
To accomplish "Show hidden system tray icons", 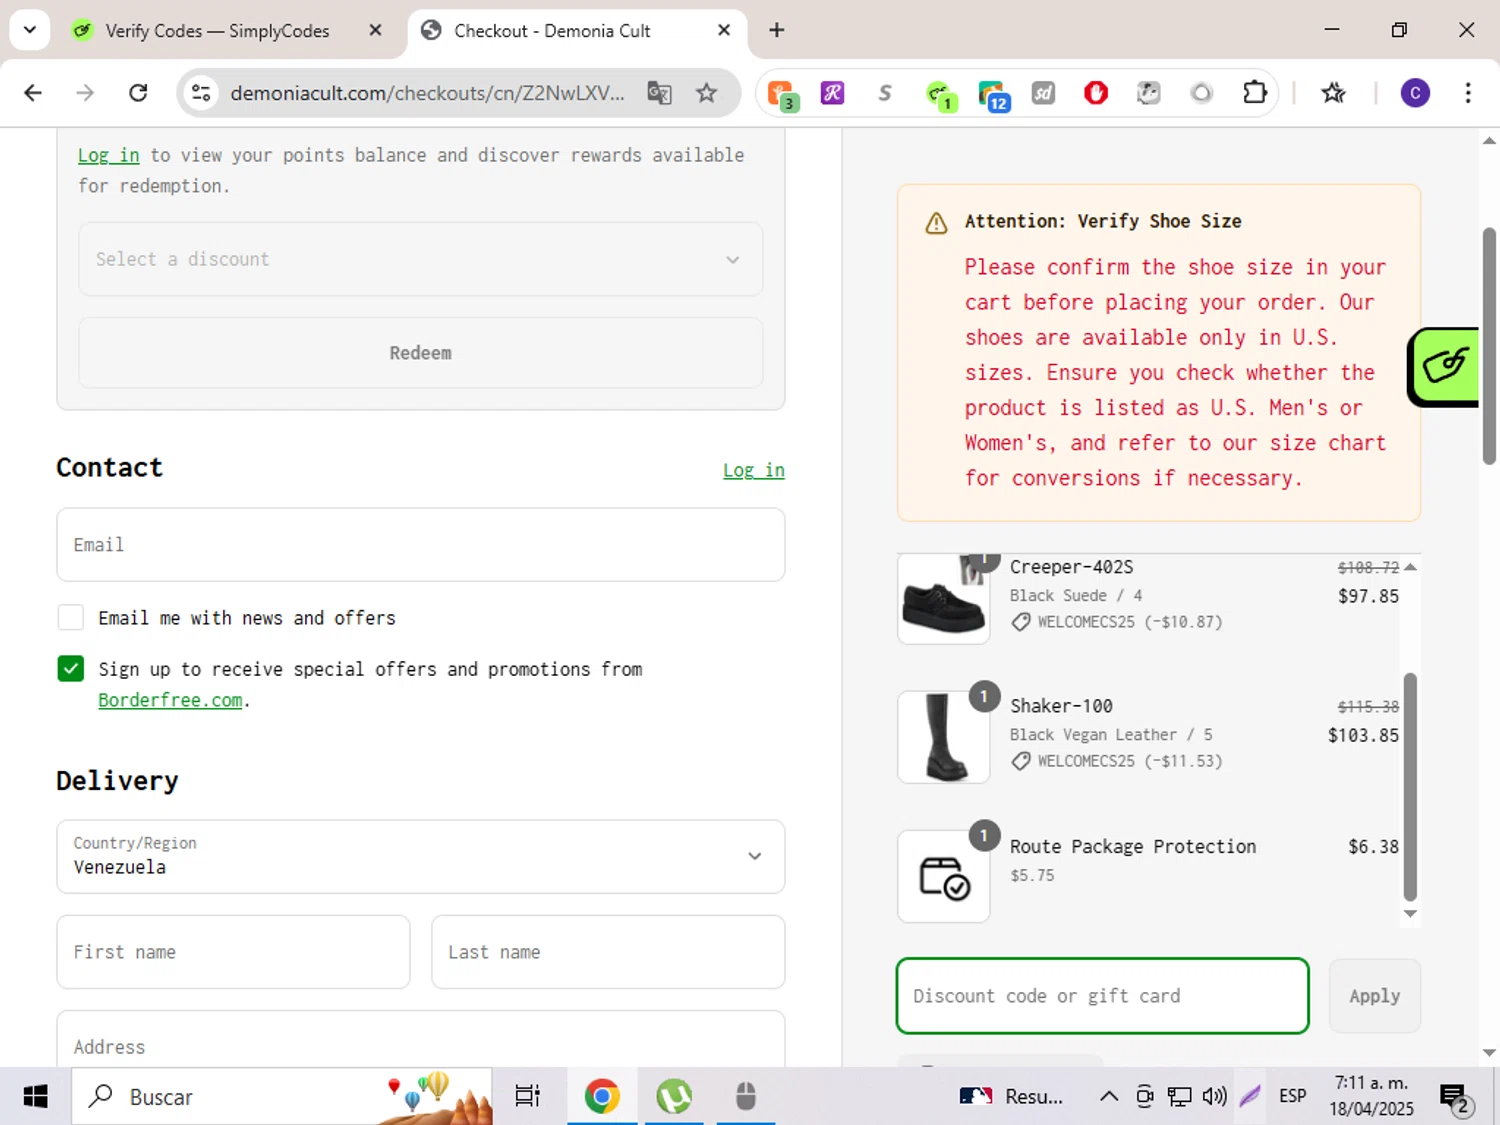I will coord(1109,1097).
